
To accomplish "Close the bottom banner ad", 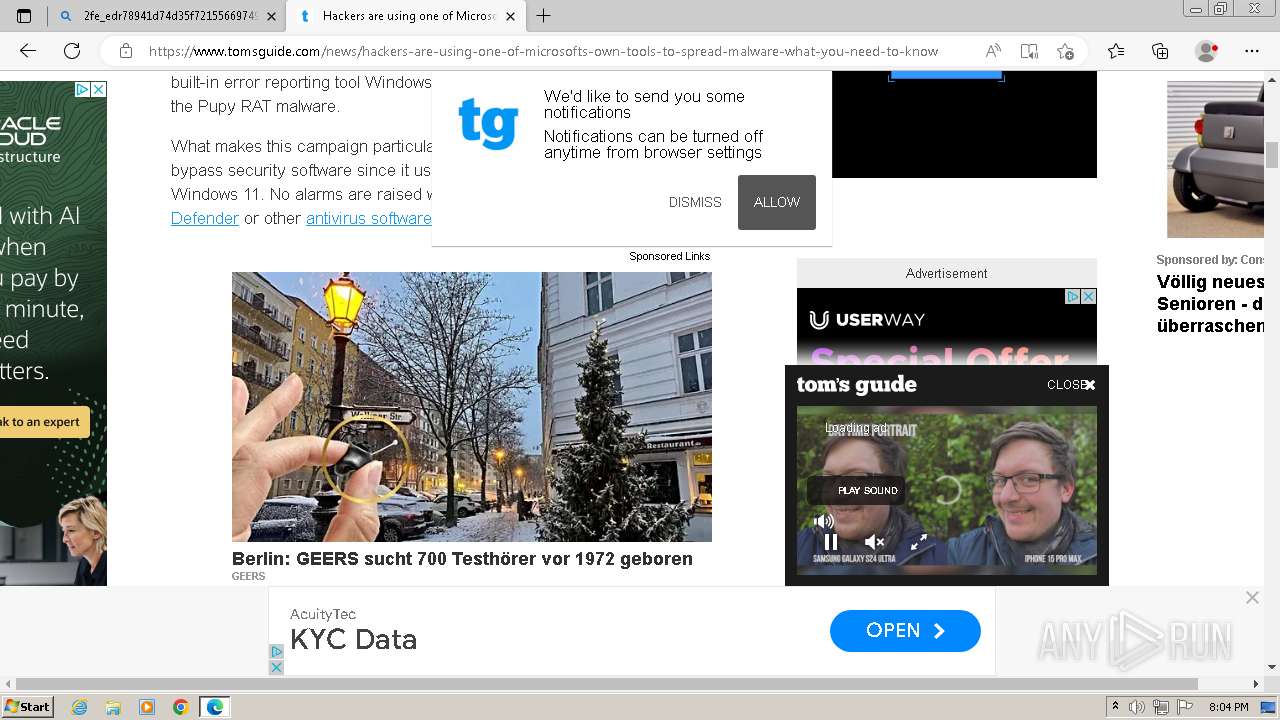I will (x=1252, y=597).
